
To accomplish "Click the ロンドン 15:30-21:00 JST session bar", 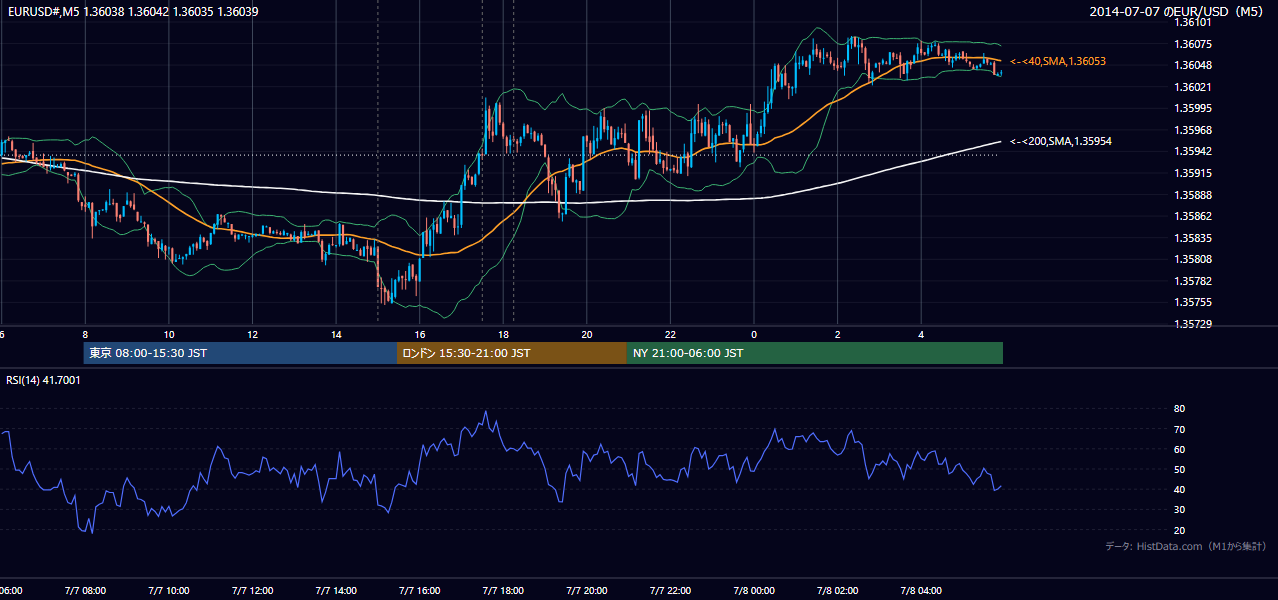I will pos(512,353).
